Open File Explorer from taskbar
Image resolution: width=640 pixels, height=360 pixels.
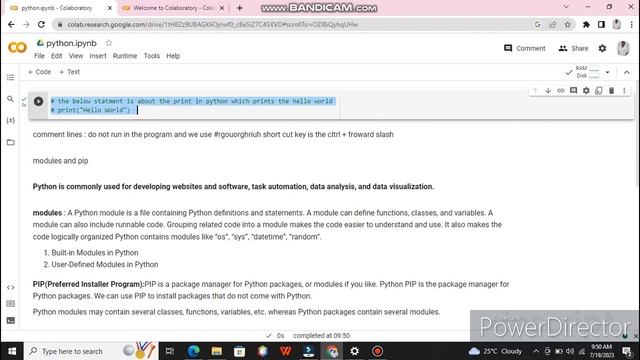coord(216,351)
